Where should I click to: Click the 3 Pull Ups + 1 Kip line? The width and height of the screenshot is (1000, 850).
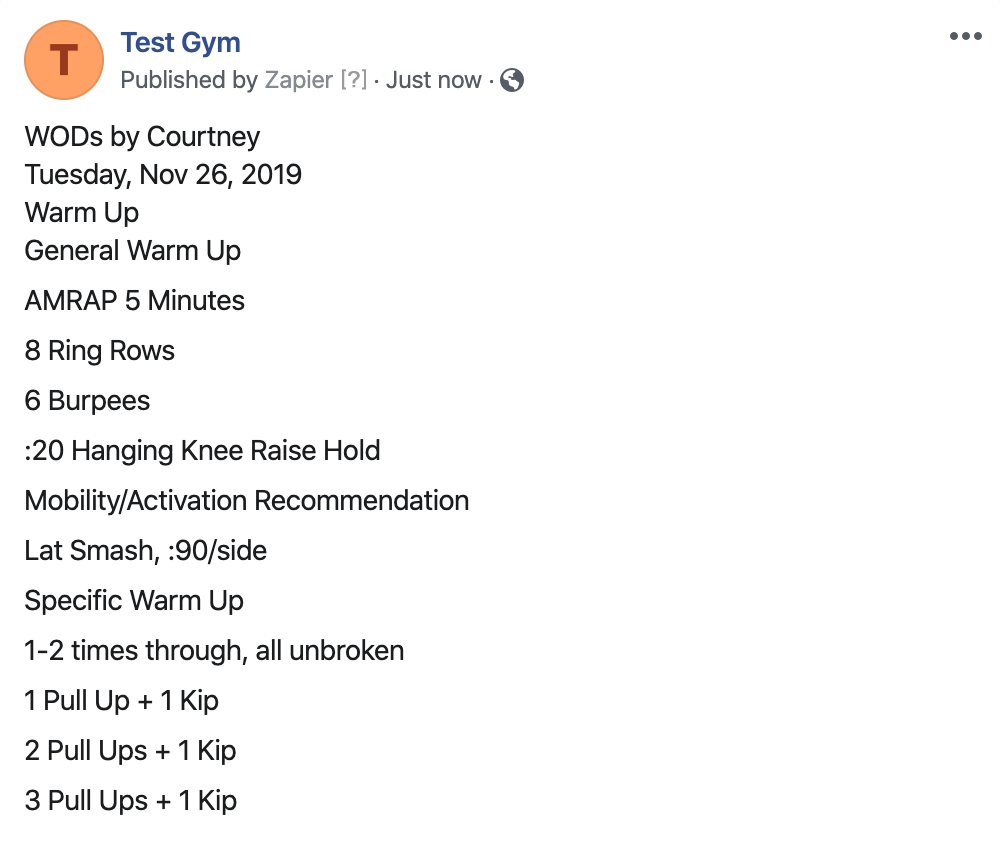coord(131,800)
